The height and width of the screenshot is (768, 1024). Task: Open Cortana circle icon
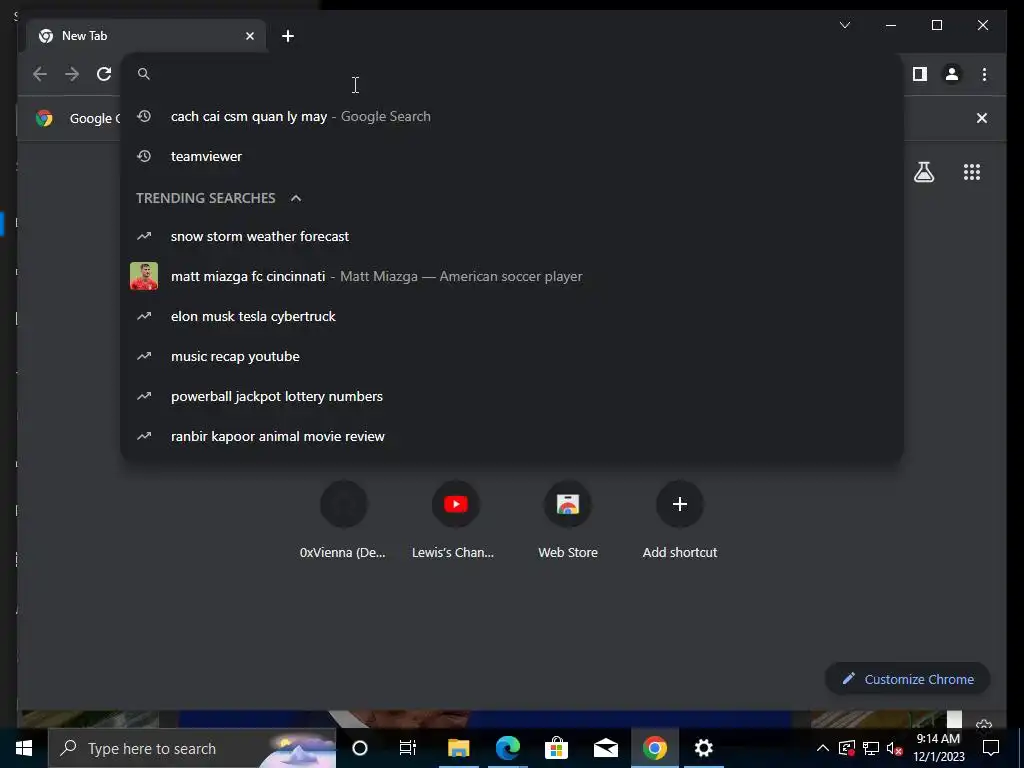(x=360, y=748)
